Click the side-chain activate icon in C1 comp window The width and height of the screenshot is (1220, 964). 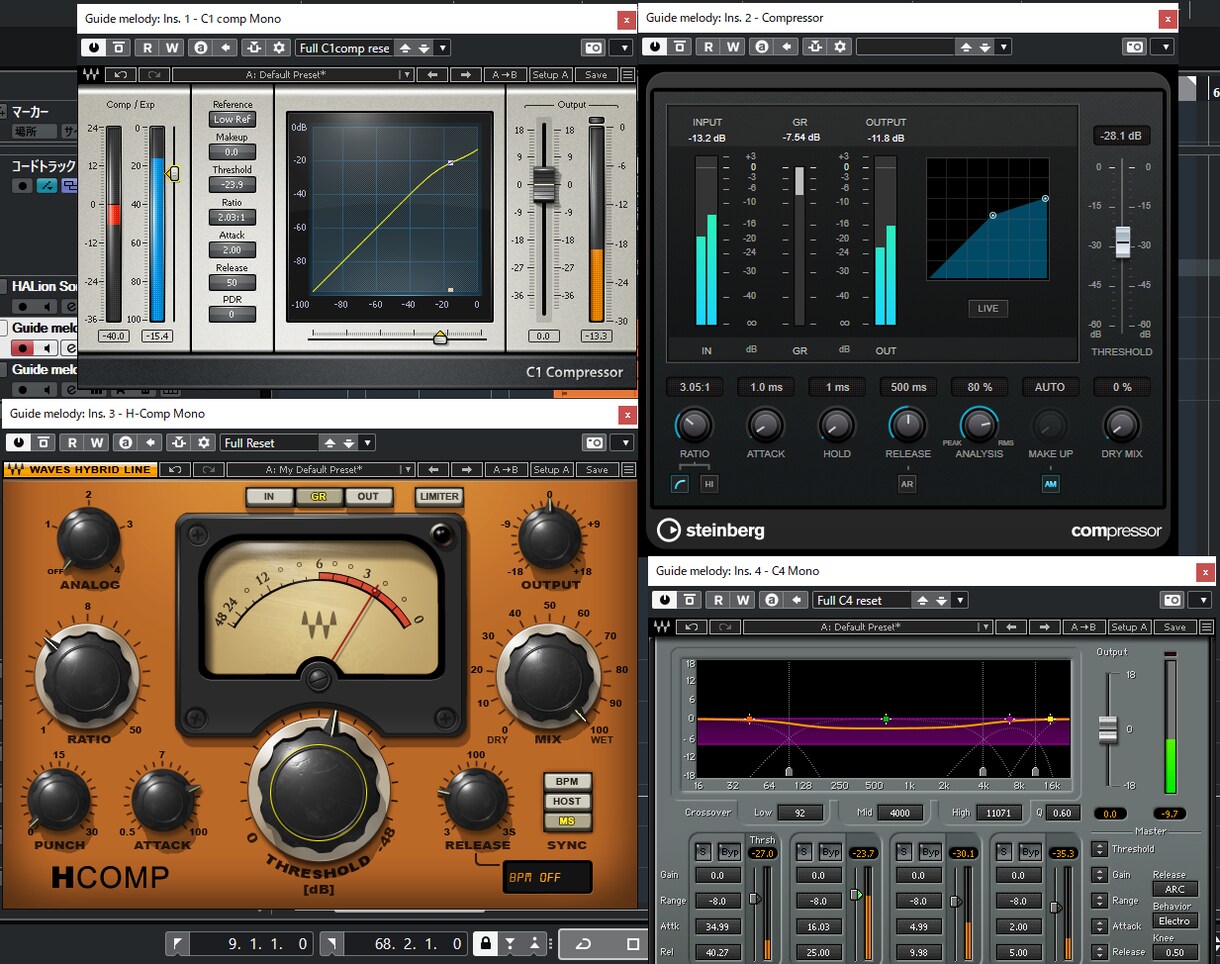[x=253, y=47]
